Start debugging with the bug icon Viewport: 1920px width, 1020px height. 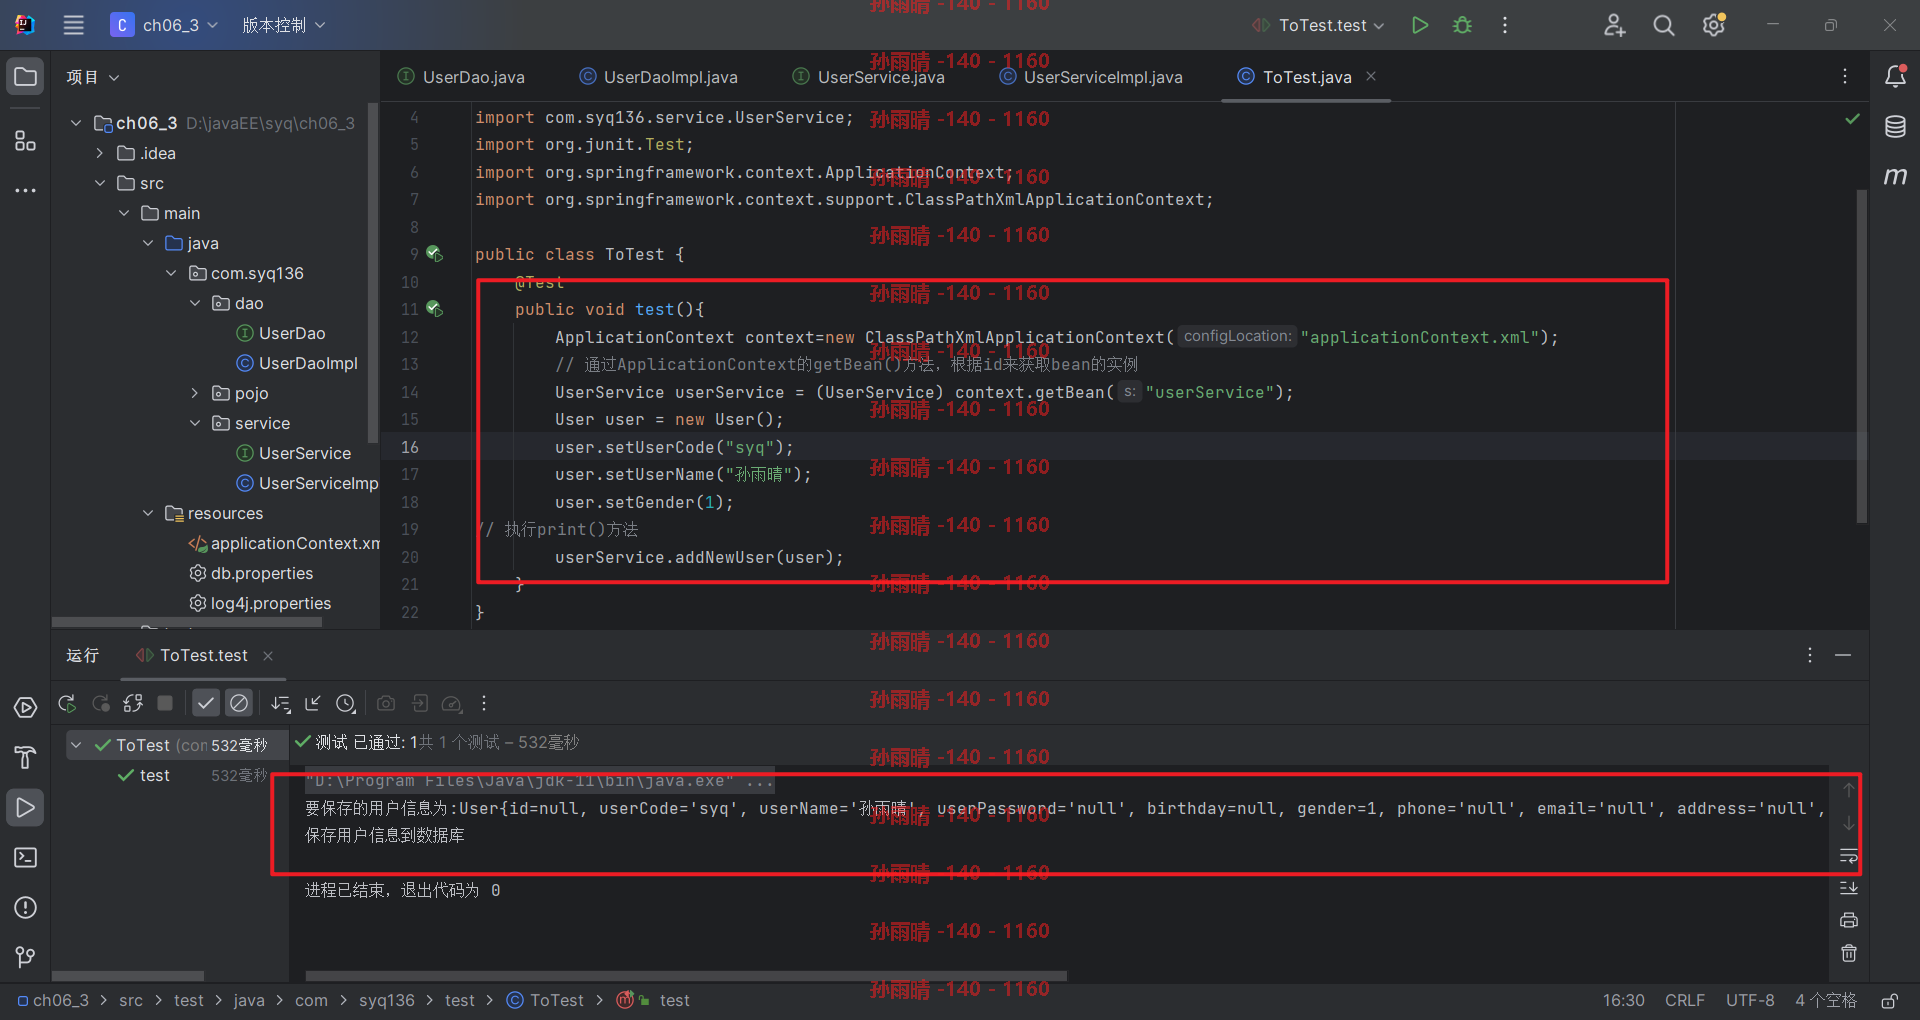(1462, 25)
